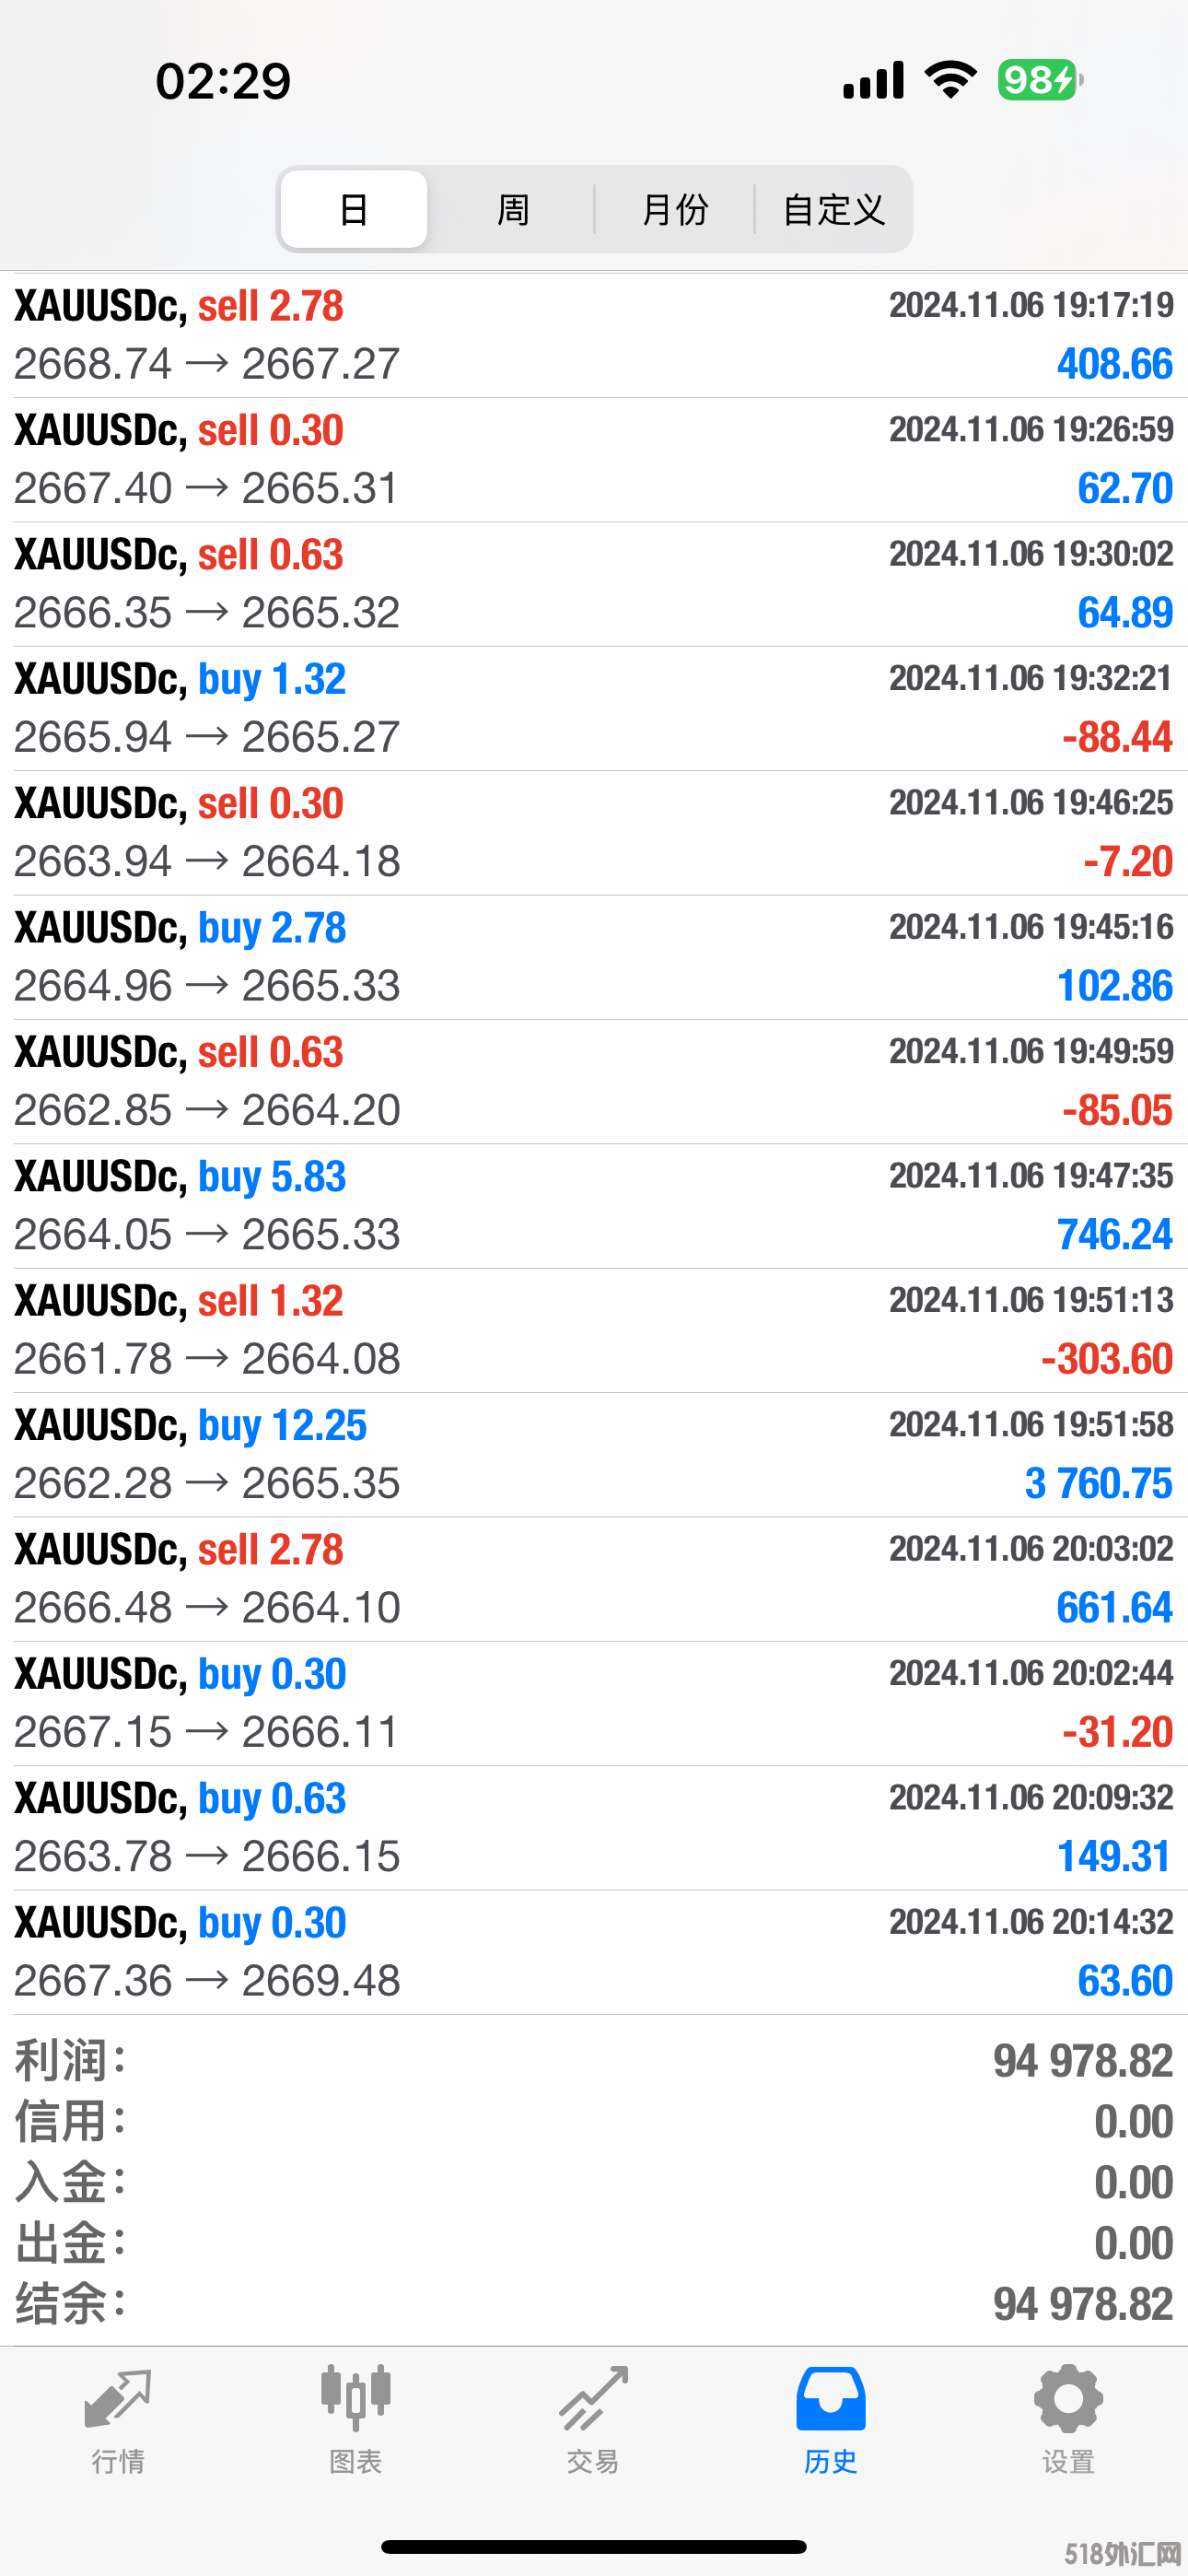Select the trade closed at 20:14:32
The height and width of the screenshot is (2576, 1188).
(594, 1952)
